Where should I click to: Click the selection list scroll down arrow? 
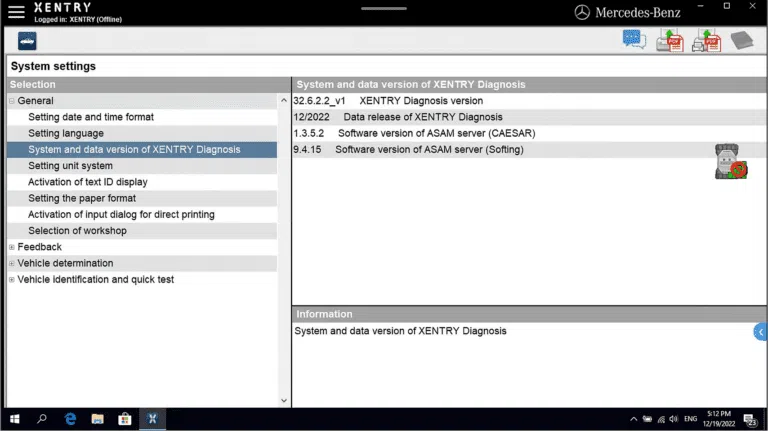[284, 400]
